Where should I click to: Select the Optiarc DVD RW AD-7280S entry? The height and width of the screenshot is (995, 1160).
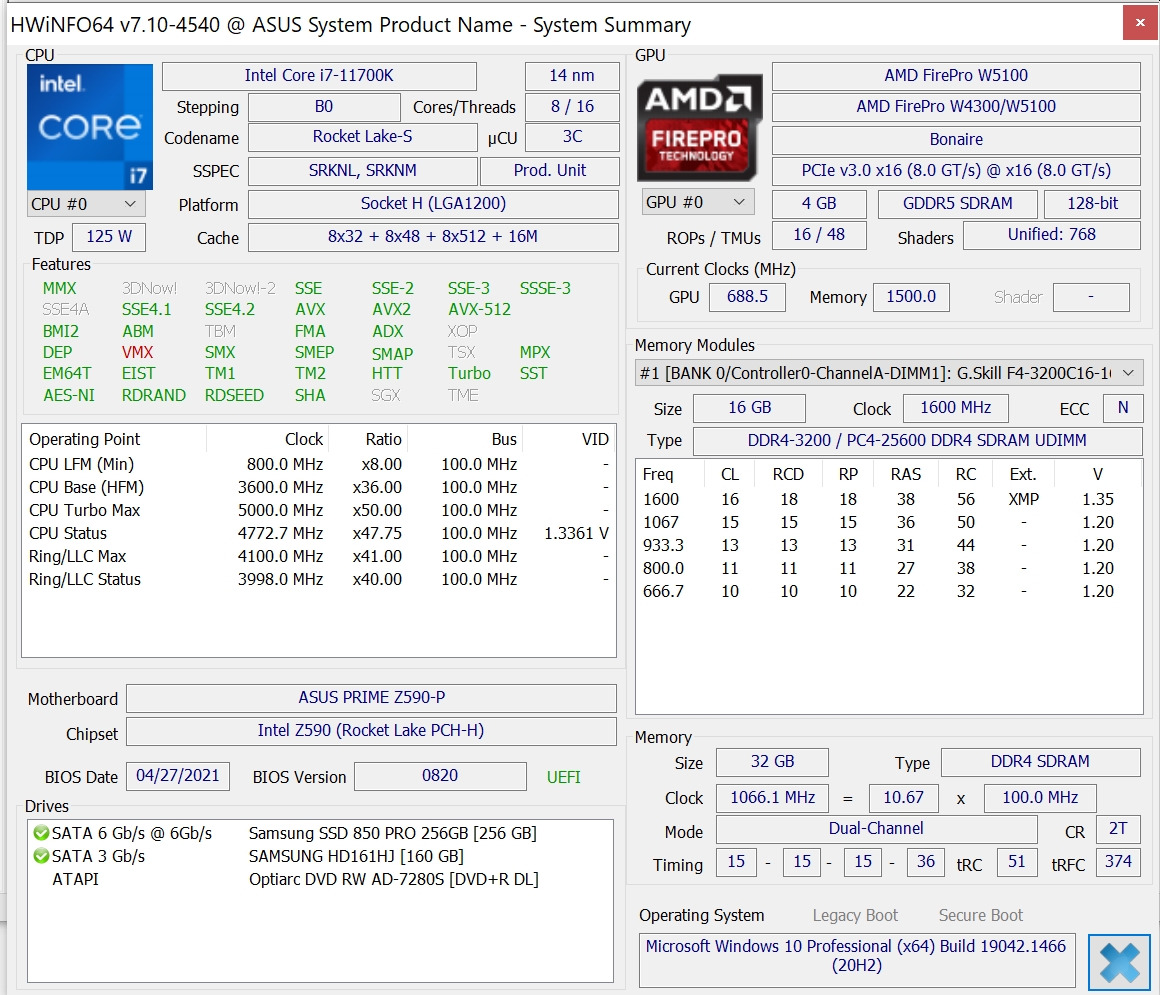(320, 879)
